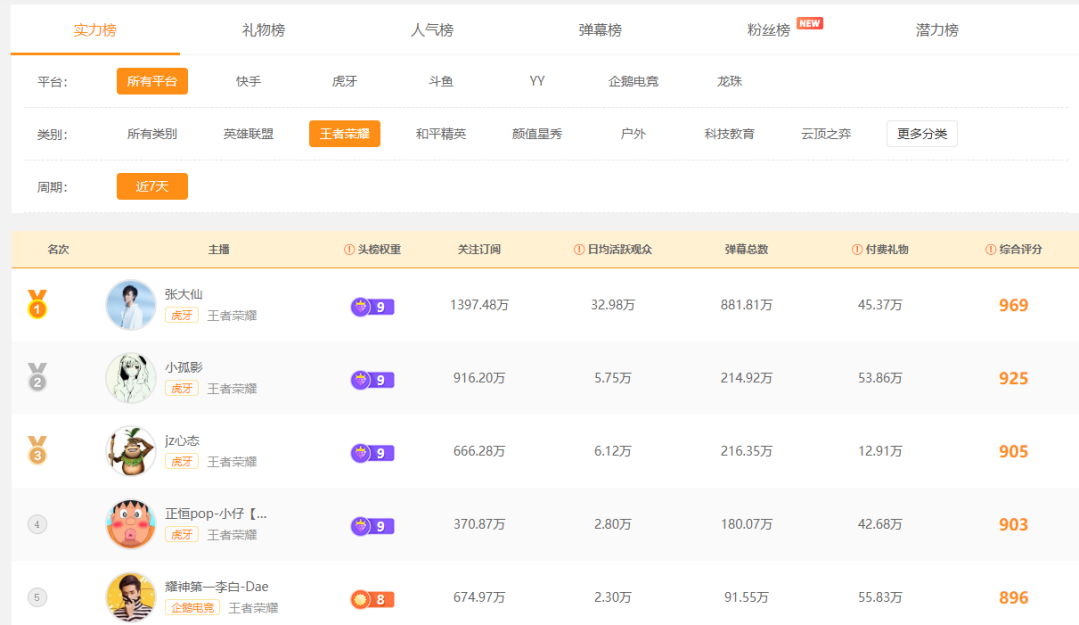Image resolution: width=1079 pixels, height=625 pixels.
Task: Choose category 云顶之弈
Action: click(x=826, y=134)
